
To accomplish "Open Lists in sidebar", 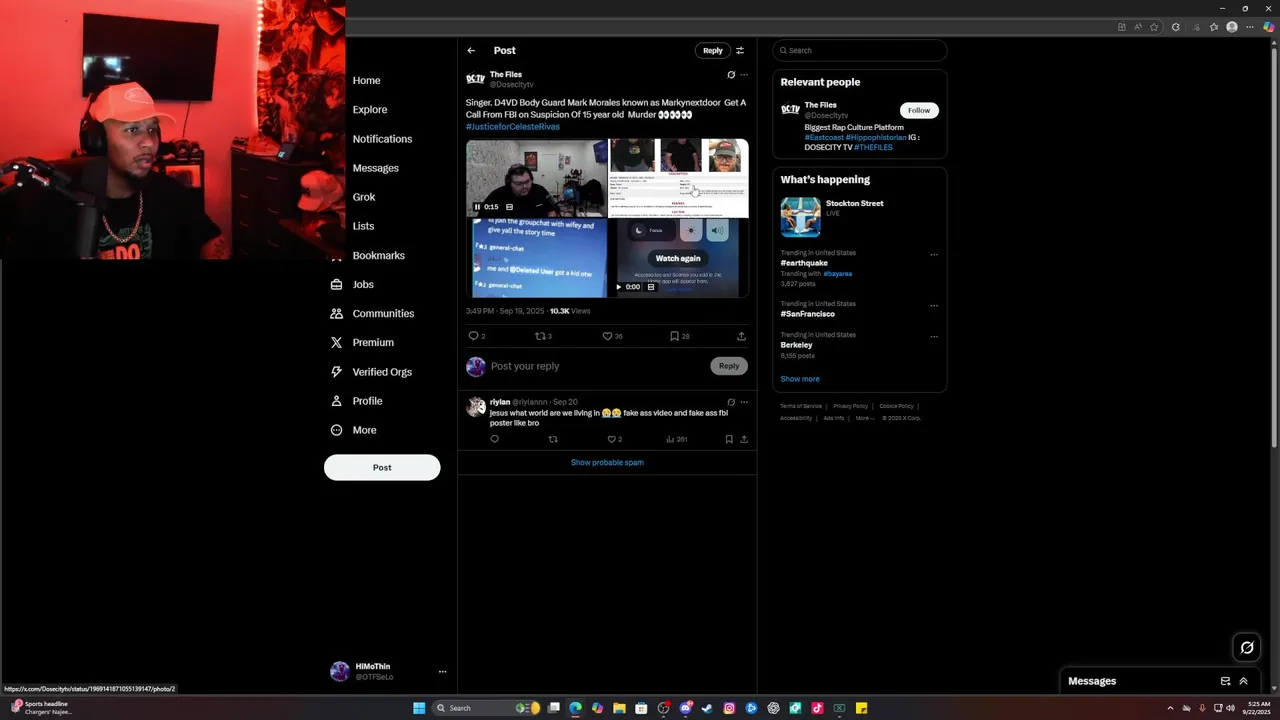I will [x=363, y=226].
